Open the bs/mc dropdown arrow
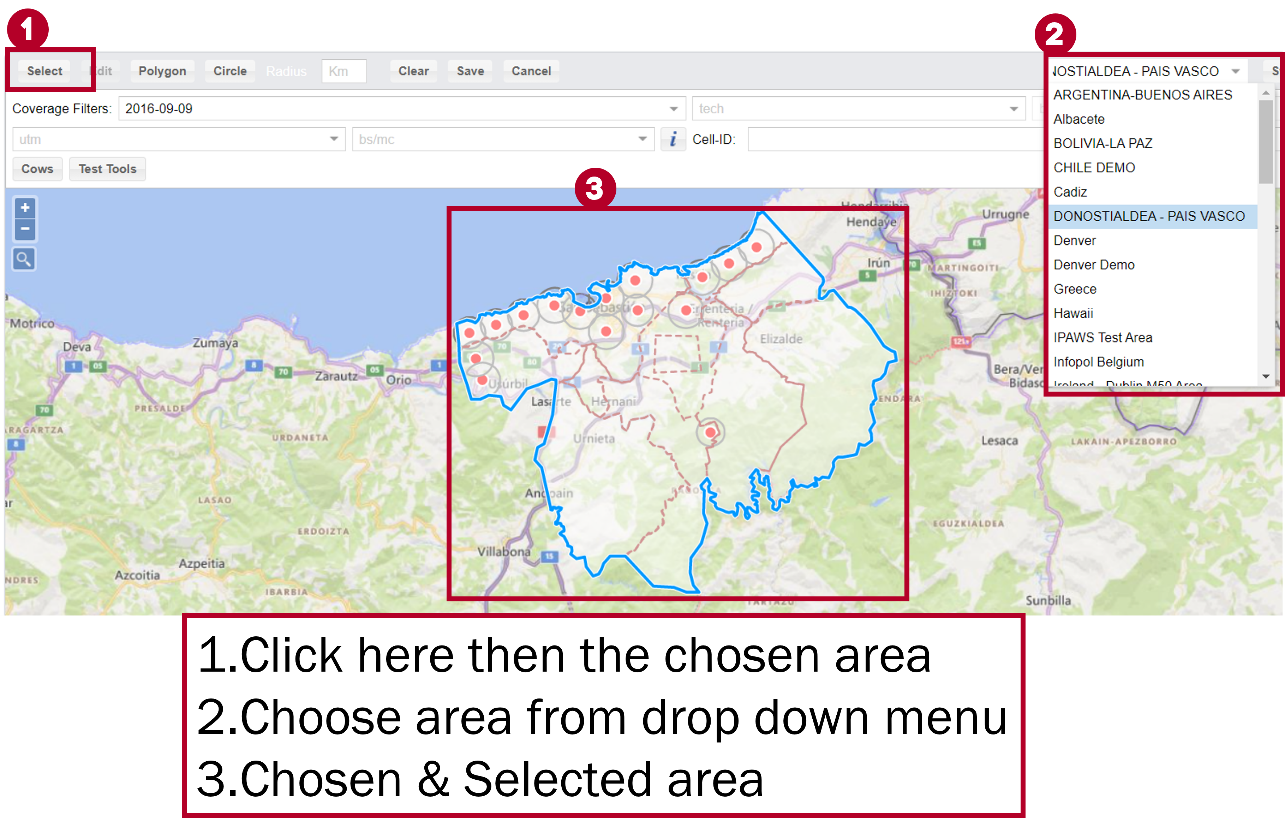The width and height of the screenshot is (1285, 839). point(644,139)
